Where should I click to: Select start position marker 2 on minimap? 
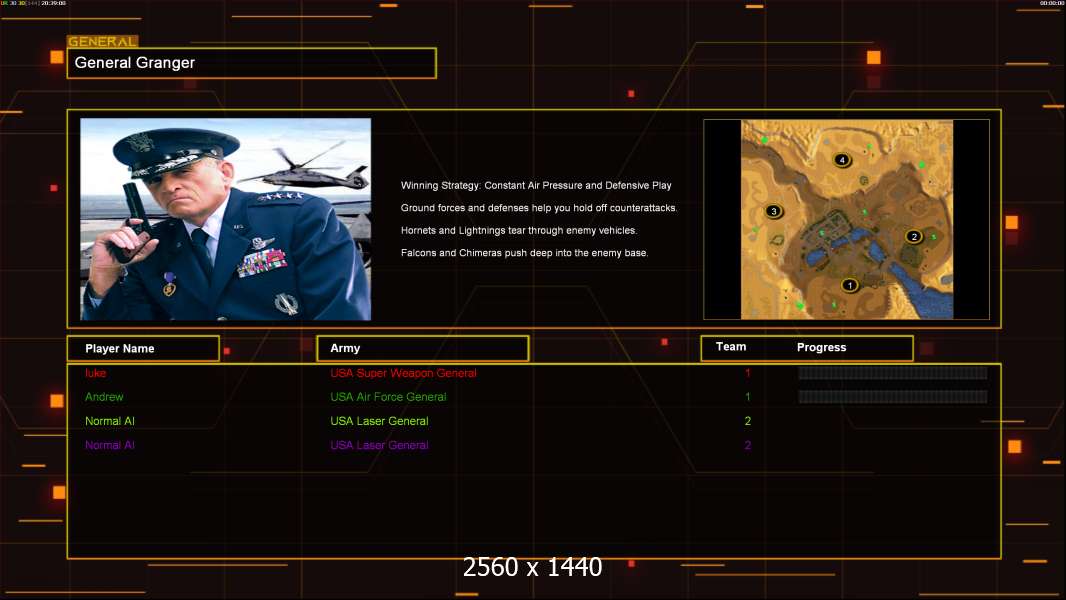click(913, 237)
